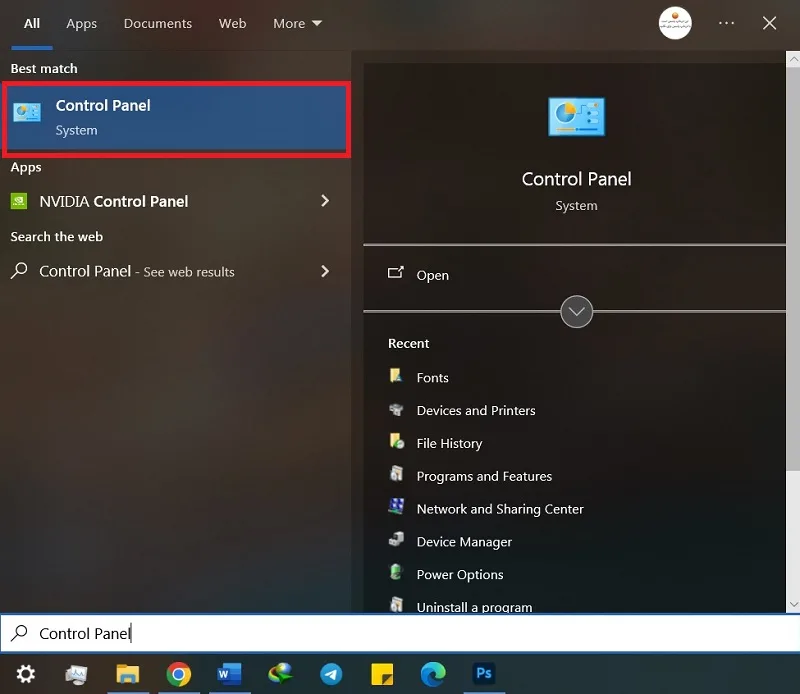Image resolution: width=800 pixels, height=694 pixels.
Task: Click the Control Panel title in preview pane
Action: (x=576, y=179)
